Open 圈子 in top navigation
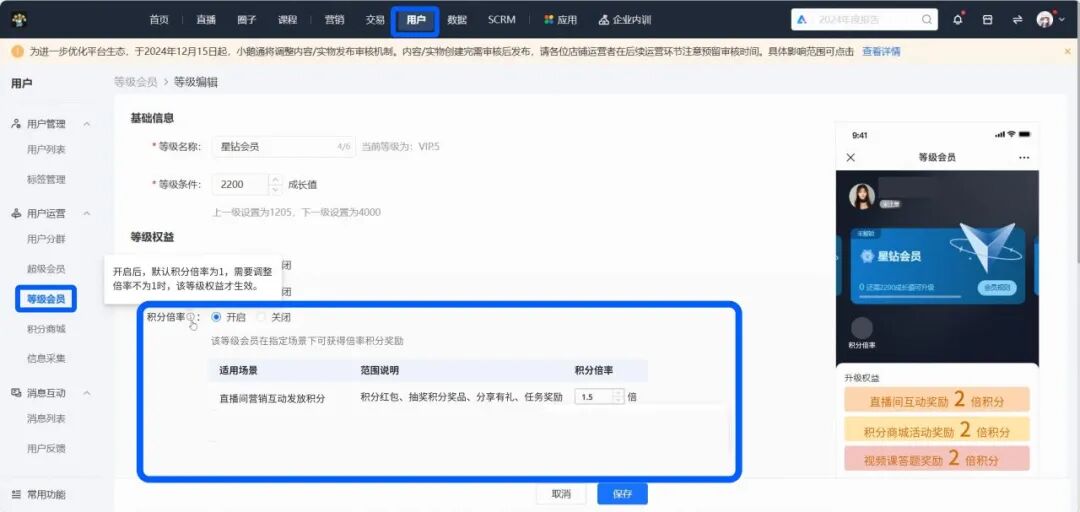1080x512 pixels. click(246, 20)
